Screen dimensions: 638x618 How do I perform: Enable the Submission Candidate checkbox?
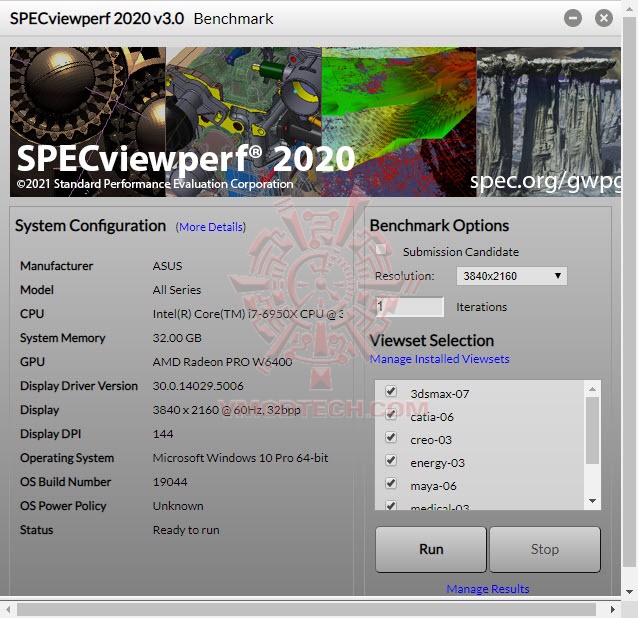(381, 250)
